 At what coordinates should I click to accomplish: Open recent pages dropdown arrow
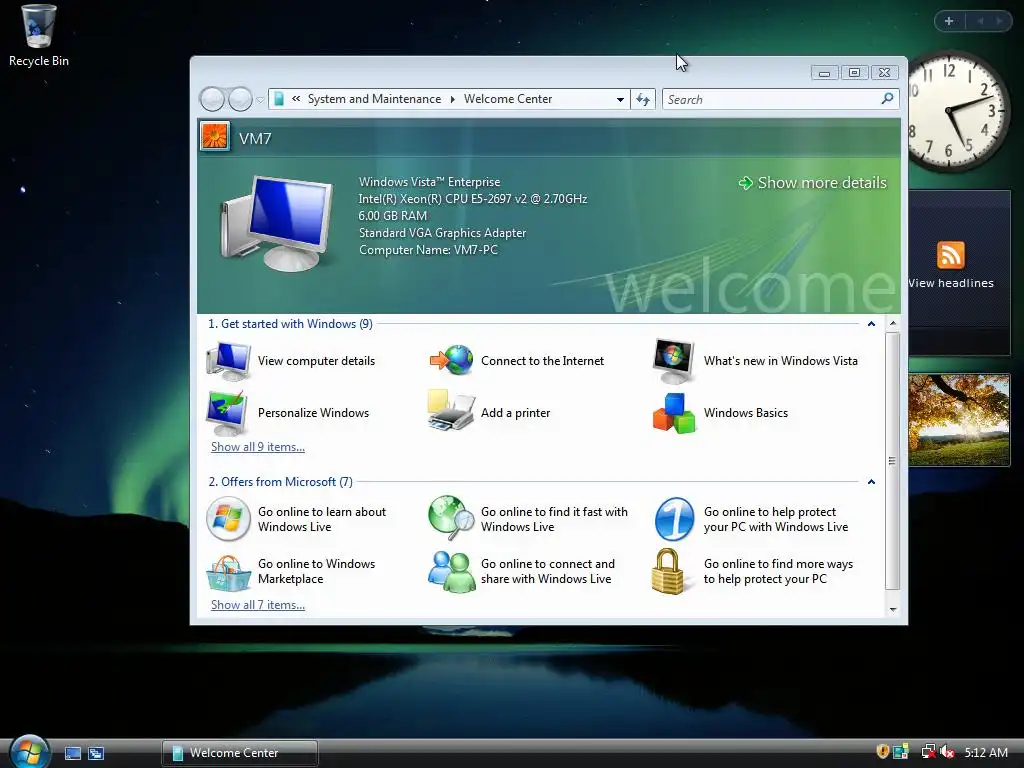260,100
